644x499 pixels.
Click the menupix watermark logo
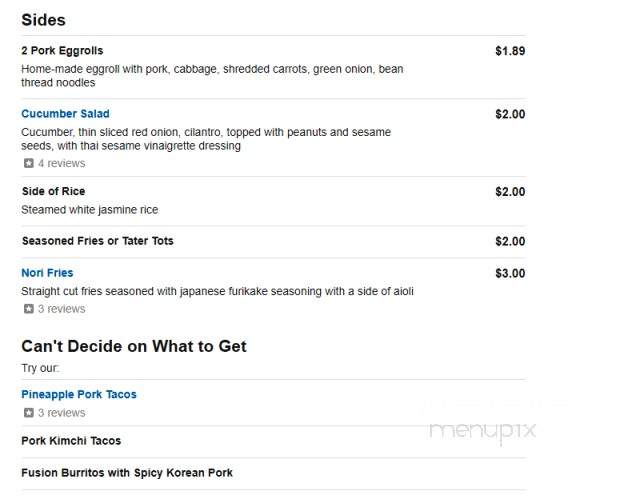(x=483, y=431)
